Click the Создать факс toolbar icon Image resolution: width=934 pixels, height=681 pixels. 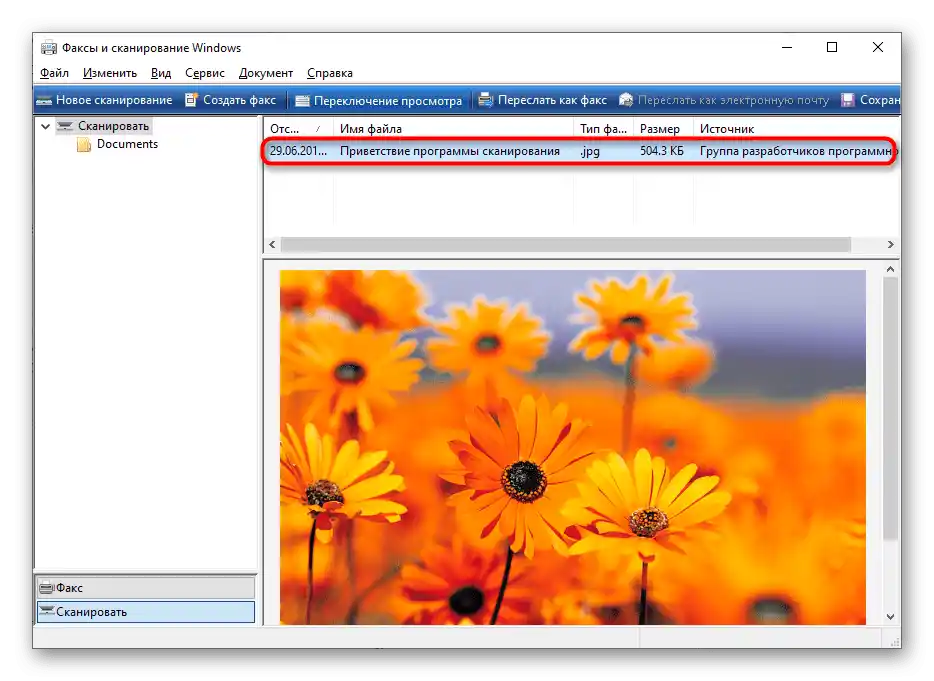coord(191,100)
